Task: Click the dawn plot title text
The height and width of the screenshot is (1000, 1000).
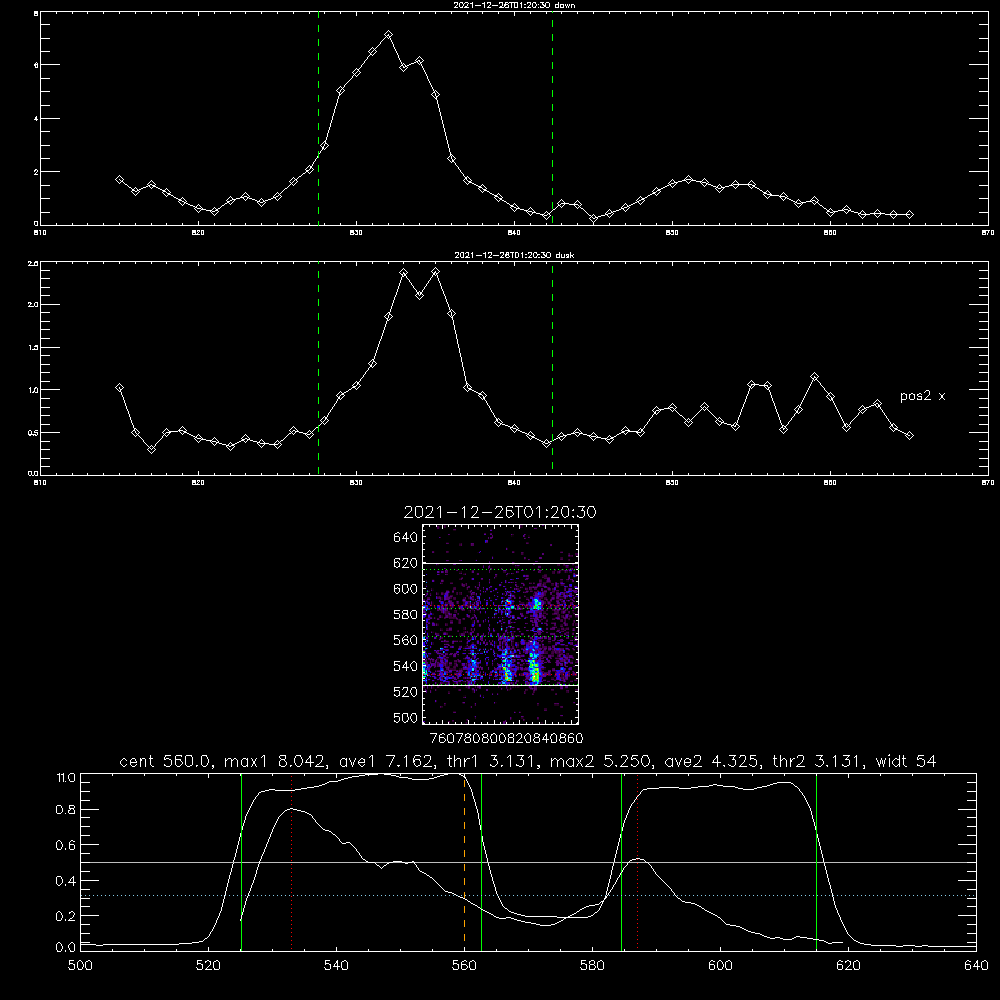Action: 514,5
